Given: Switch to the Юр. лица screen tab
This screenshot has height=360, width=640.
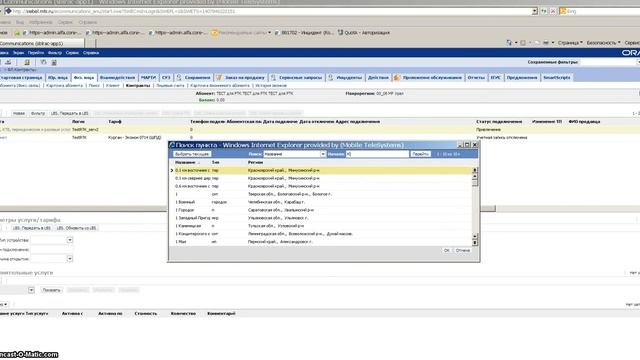Looking at the screenshot, I should (58, 77).
